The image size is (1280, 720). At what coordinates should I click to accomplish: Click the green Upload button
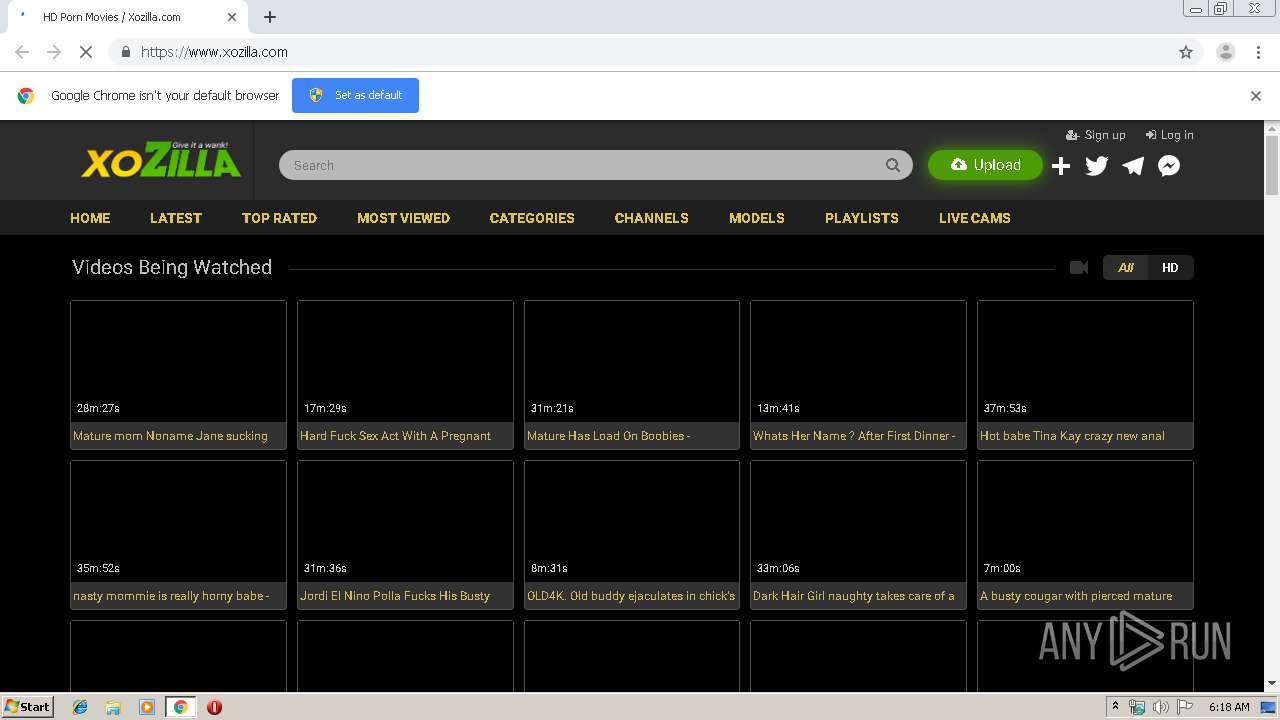point(985,165)
